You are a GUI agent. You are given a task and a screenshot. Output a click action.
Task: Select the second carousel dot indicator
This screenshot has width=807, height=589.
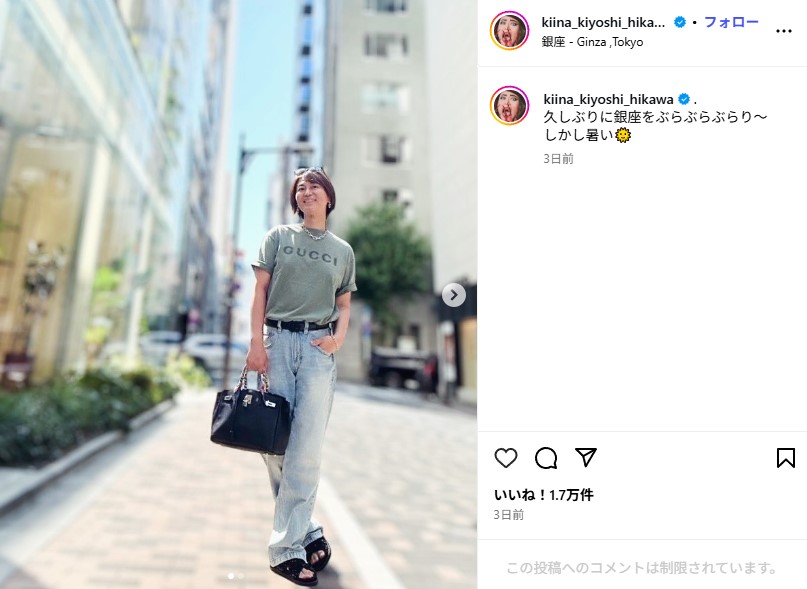tap(241, 576)
